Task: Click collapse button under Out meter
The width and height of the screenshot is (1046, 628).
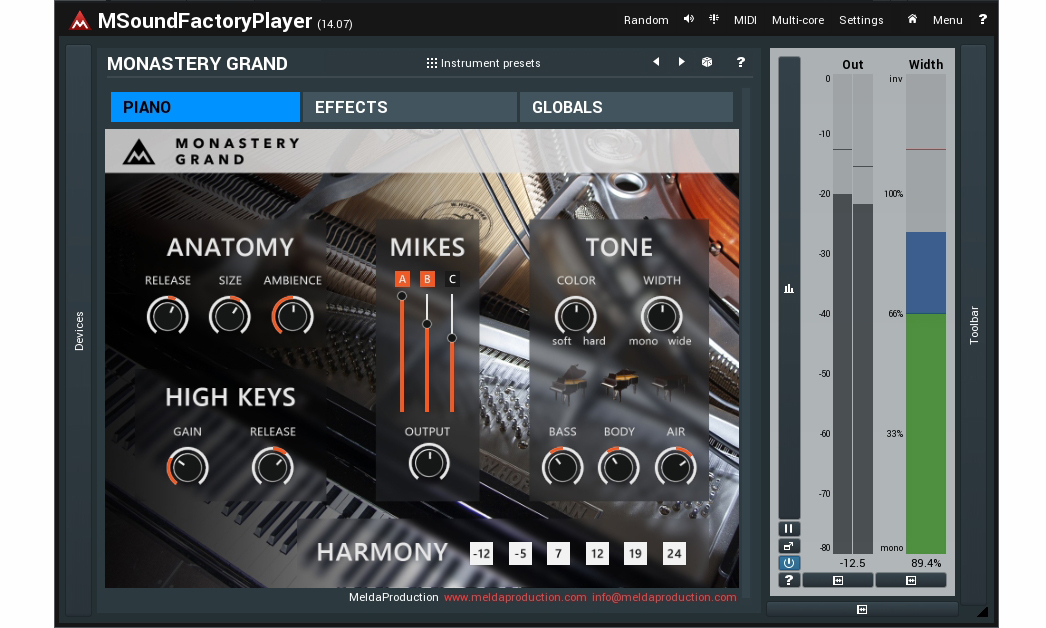Action: pyautogui.click(x=838, y=581)
